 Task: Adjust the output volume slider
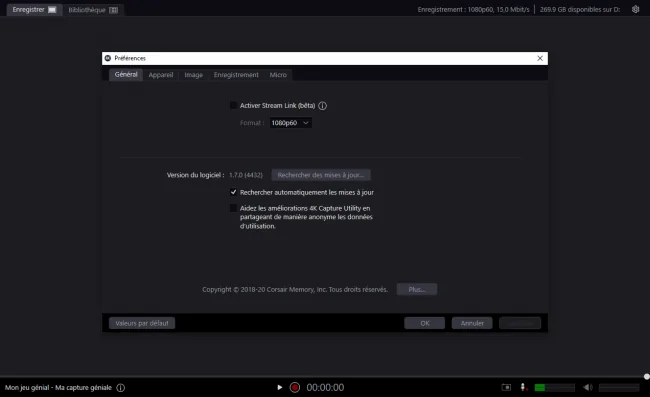pyautogui.click(x=619, y=387)
